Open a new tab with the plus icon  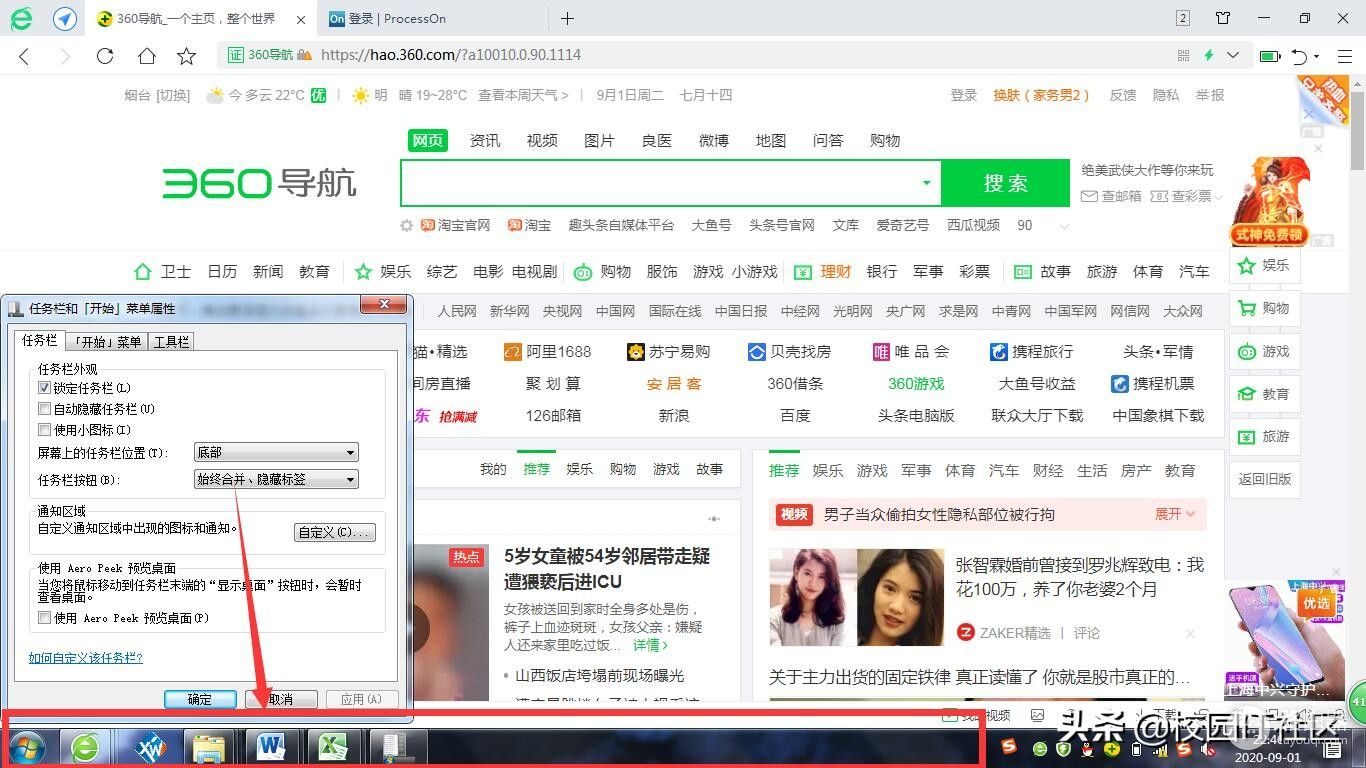point(567,18)
